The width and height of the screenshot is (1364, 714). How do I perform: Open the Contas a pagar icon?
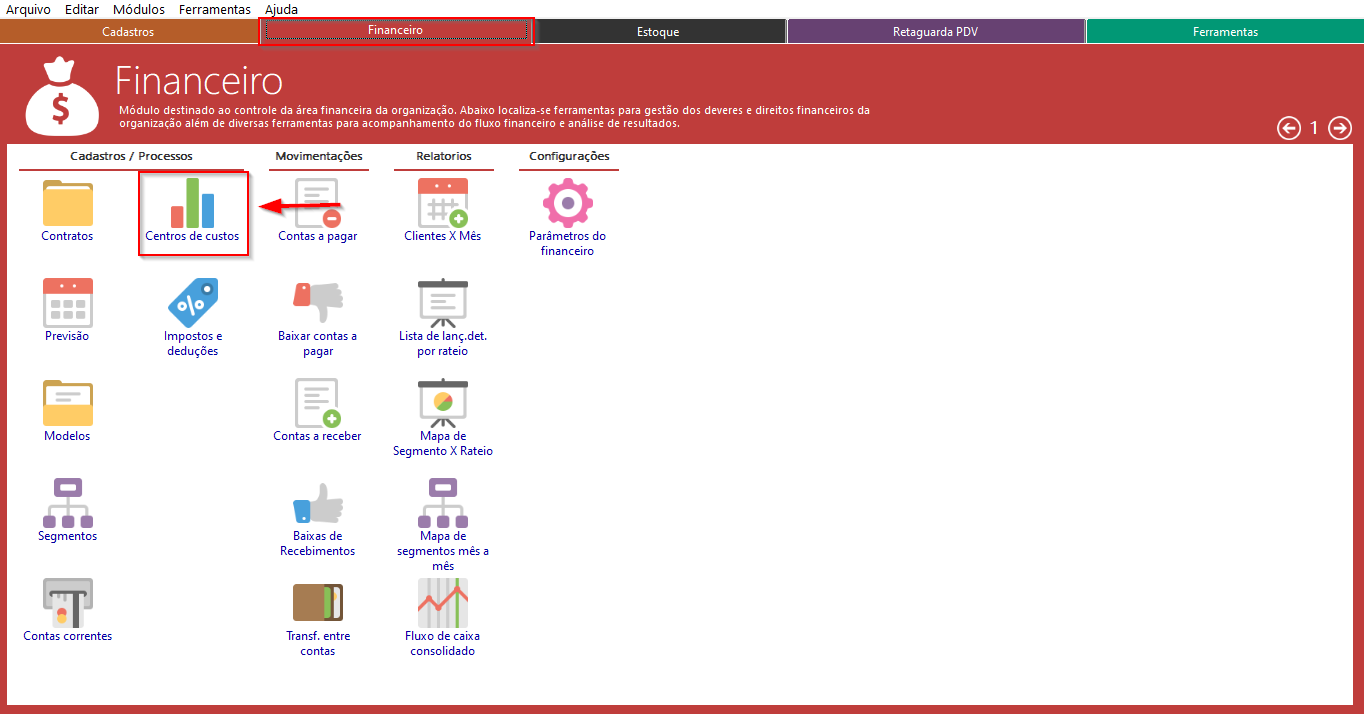tap(317, 204)
